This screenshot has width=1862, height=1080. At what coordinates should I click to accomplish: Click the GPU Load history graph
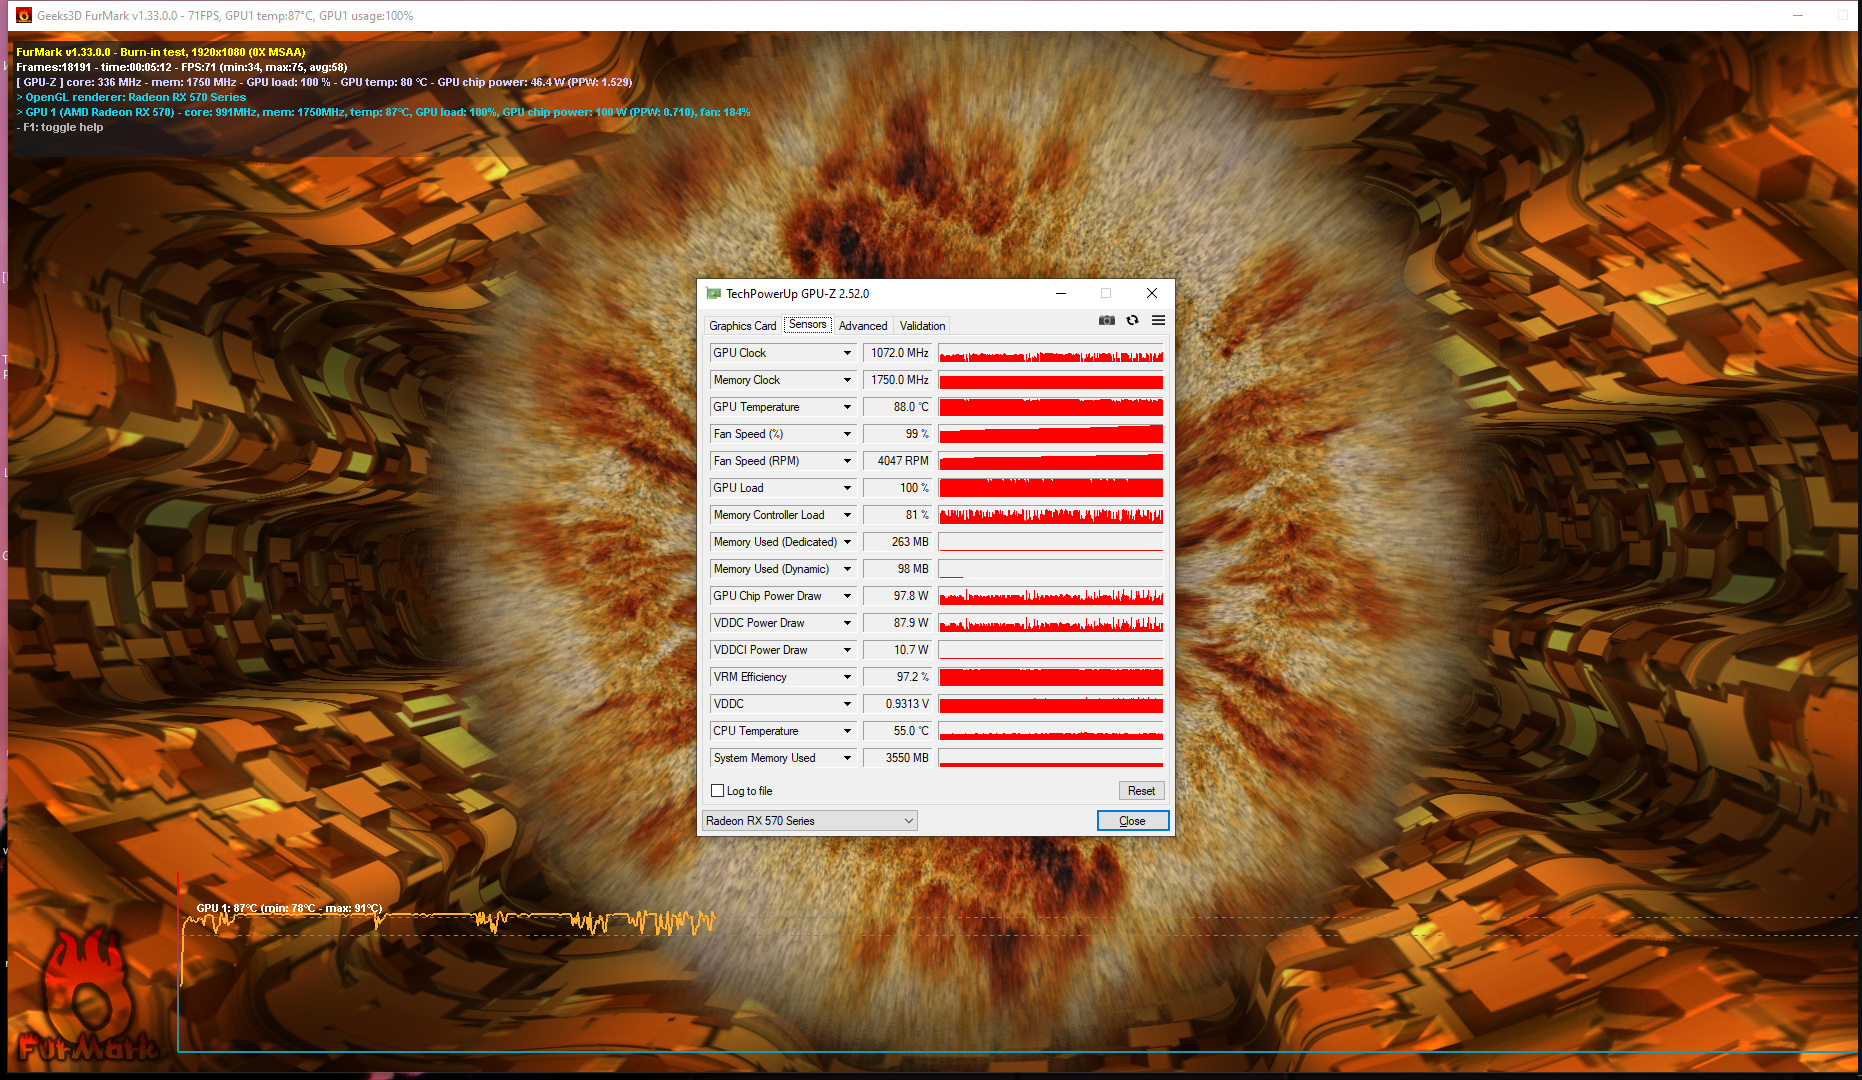(x=1051, y=488)
